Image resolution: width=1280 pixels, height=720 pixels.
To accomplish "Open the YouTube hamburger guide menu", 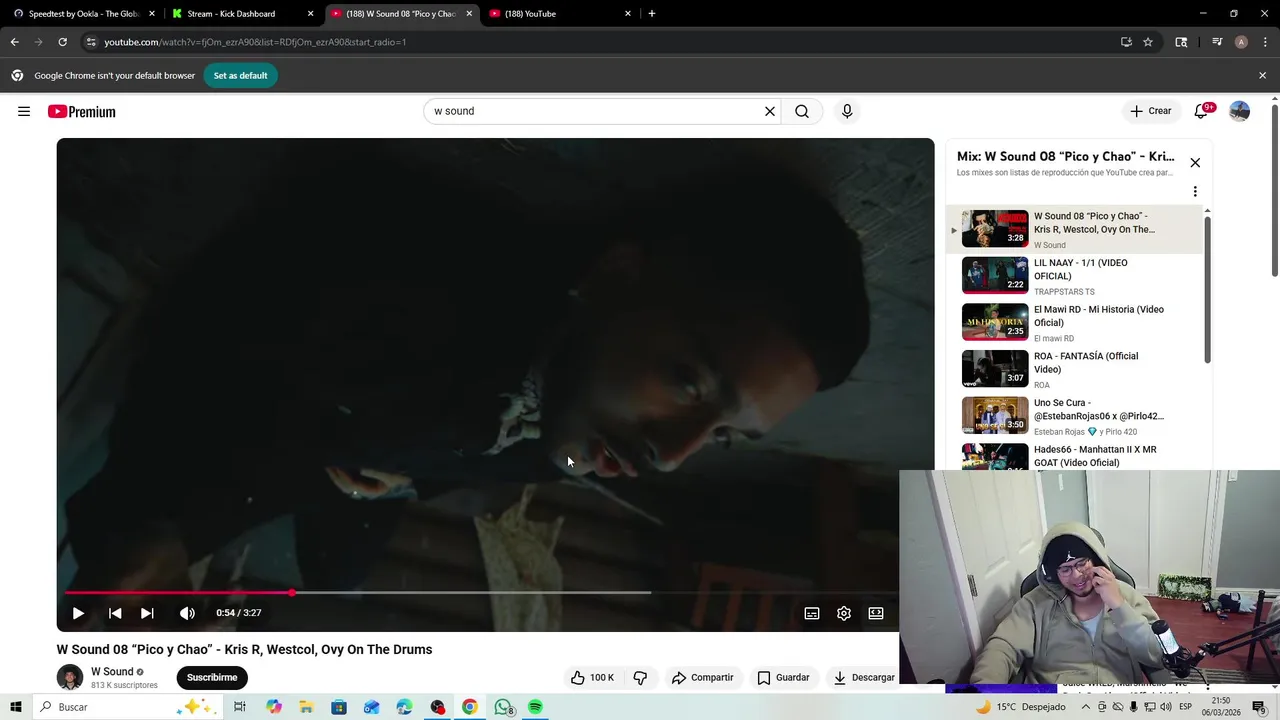I will (x=24, y=111).
